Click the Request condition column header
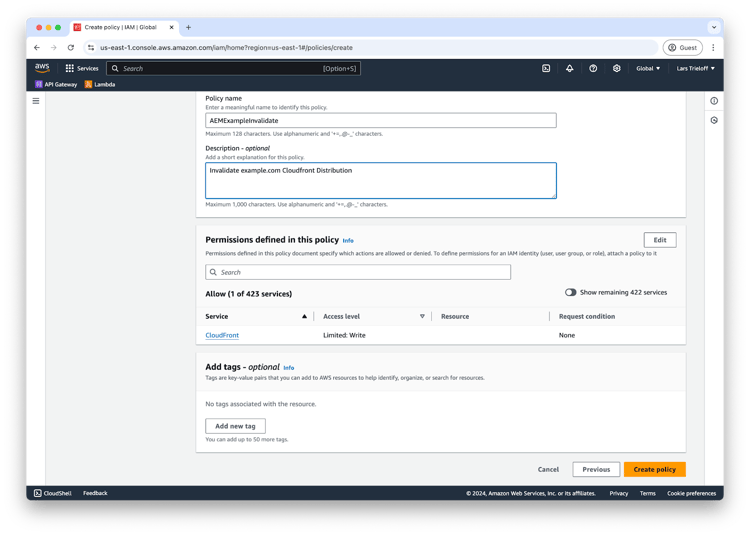 [587, 316]
